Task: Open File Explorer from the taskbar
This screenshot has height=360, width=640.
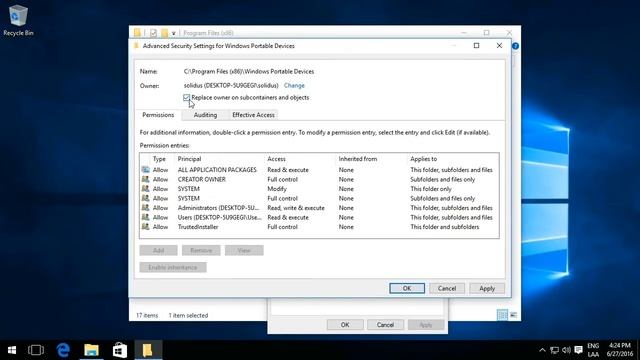Action: point(91,350)
